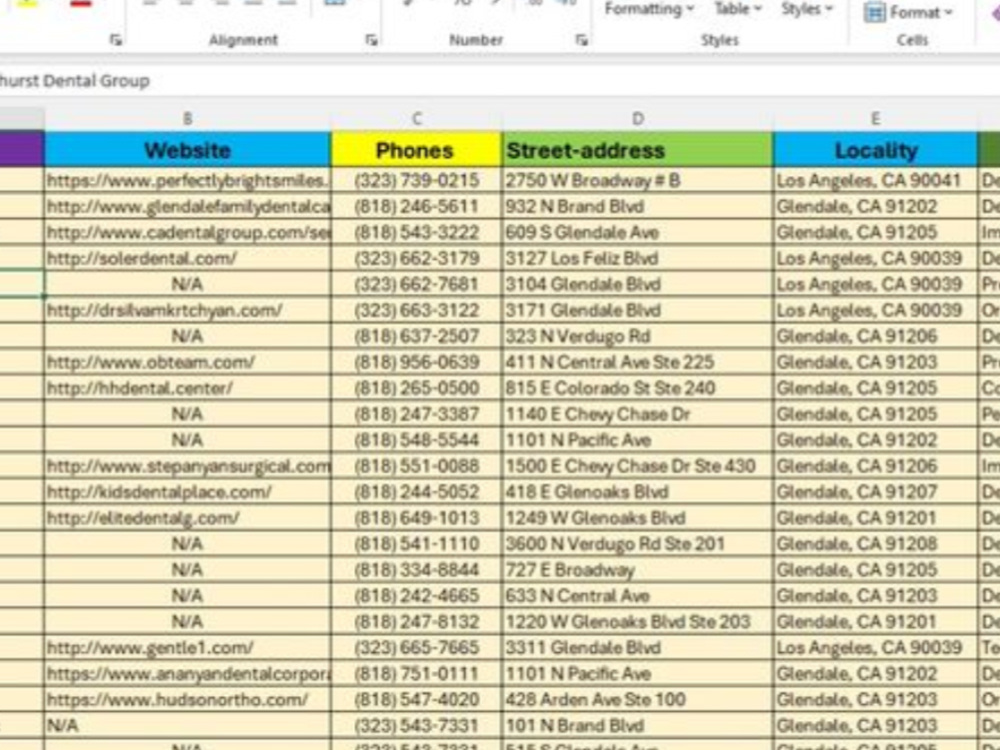Open the Font dialog launcher

(x=115, y=40)
